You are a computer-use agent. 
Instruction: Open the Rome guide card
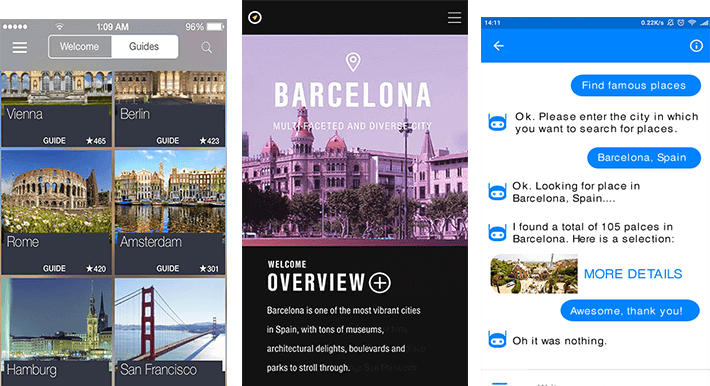pos(56,212)
